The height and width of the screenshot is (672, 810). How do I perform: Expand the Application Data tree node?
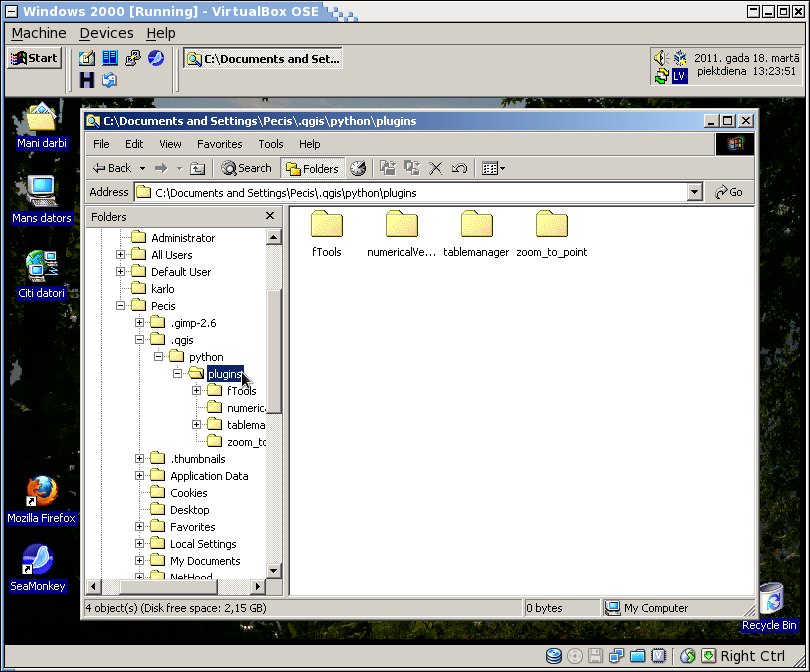(139, 476)
